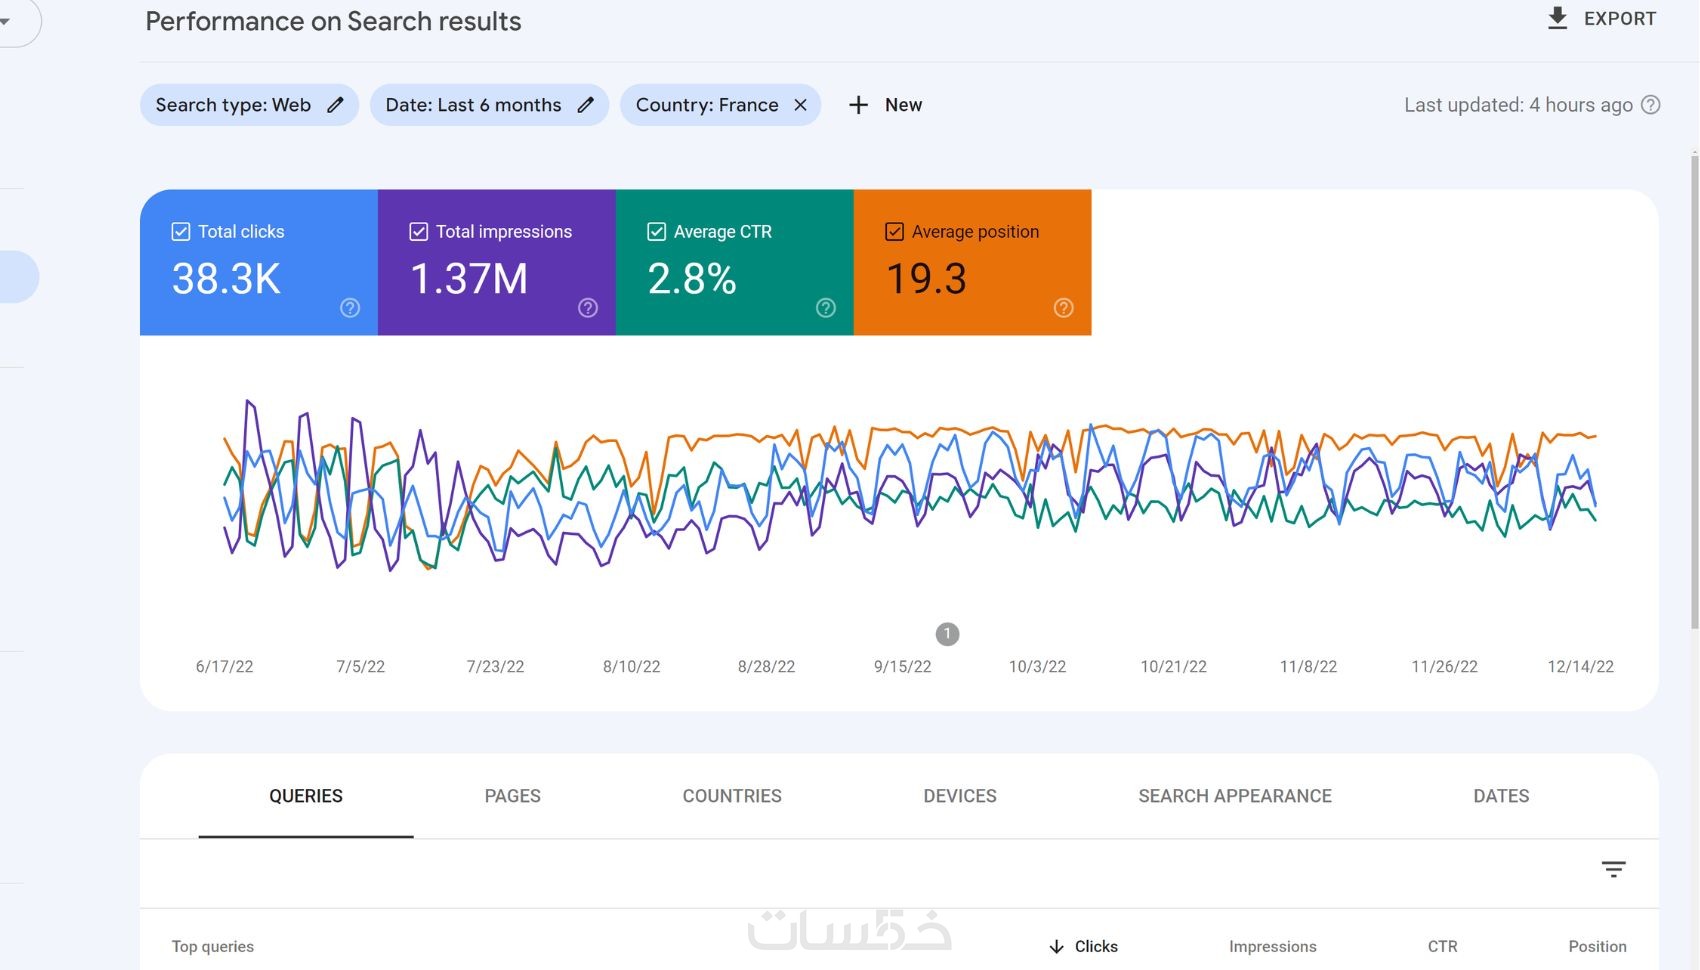Uncheck the Total impressions checkbox
The height and width of the screenshot is (970, 1700).
pos(419,232)
